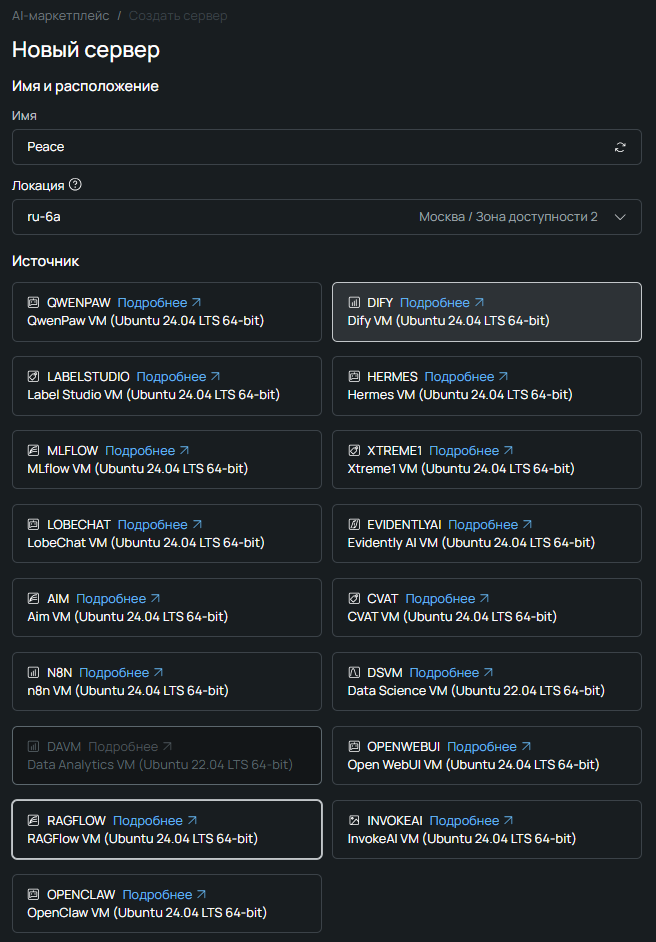Click the DSVM card icon

click(x=354, y=672)
